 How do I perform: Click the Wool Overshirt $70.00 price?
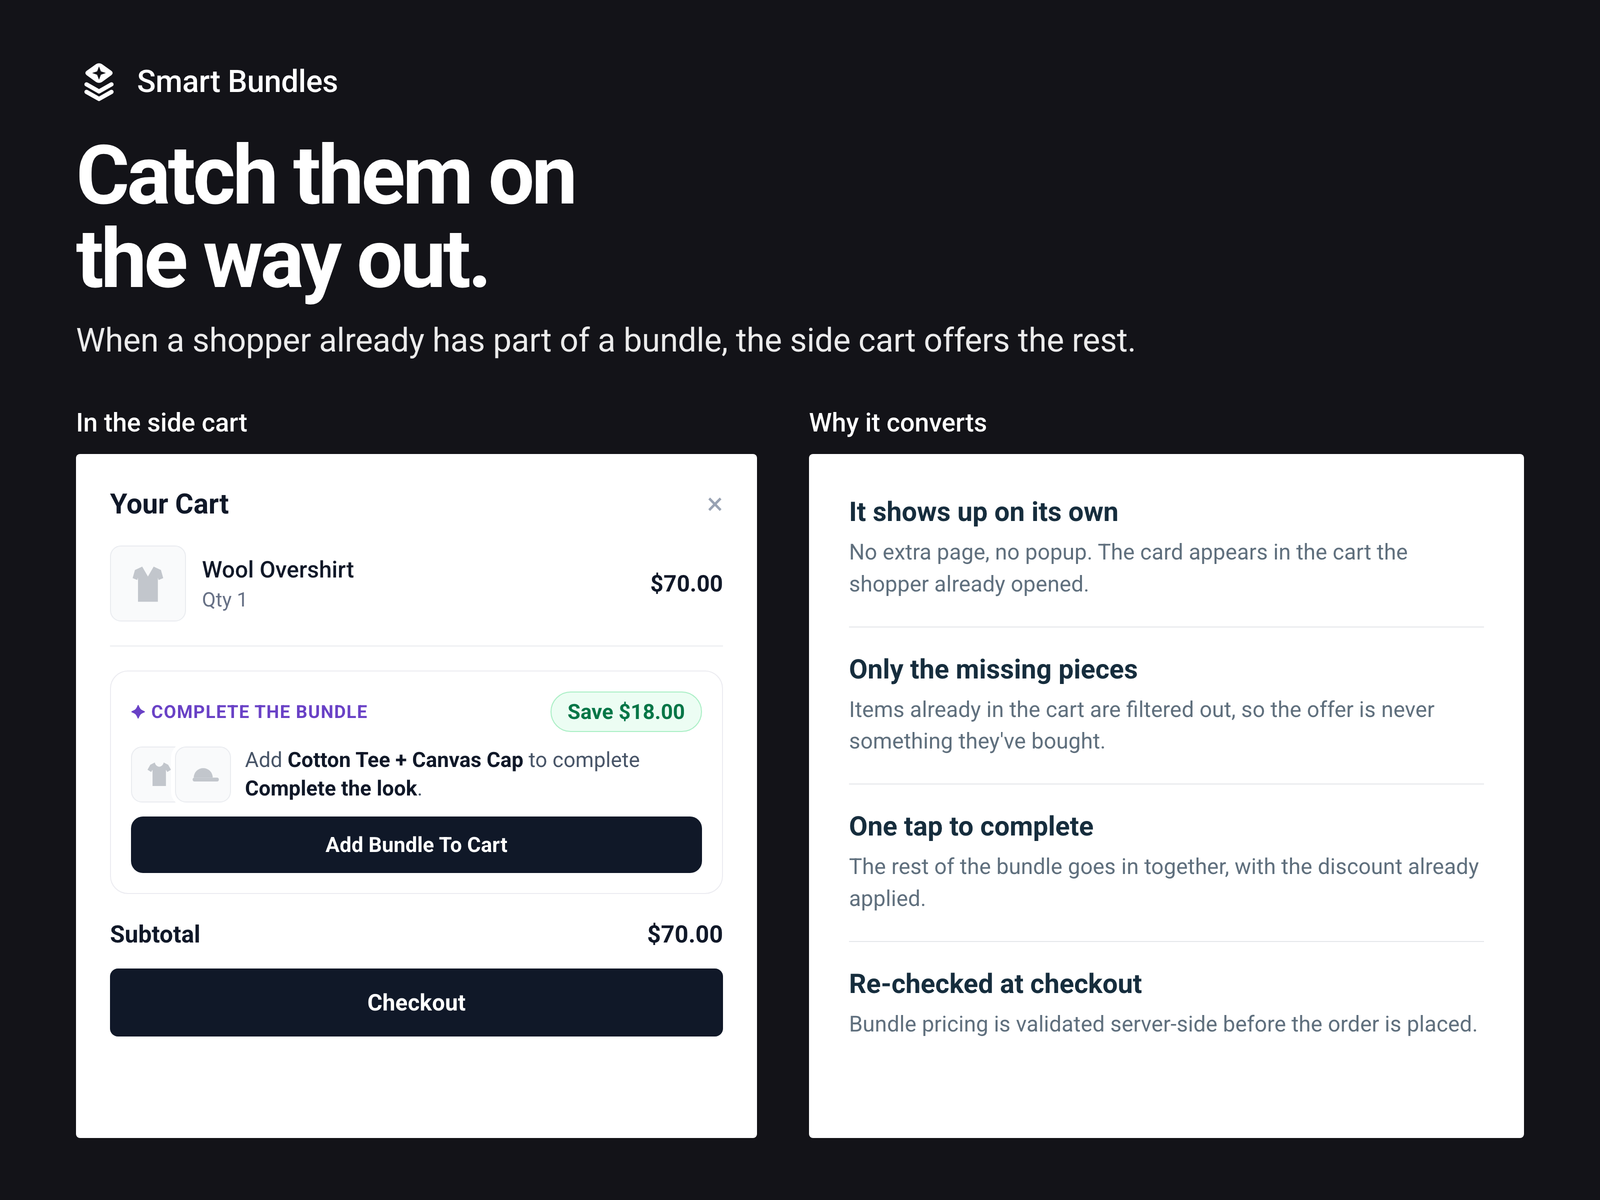(686, 583)
